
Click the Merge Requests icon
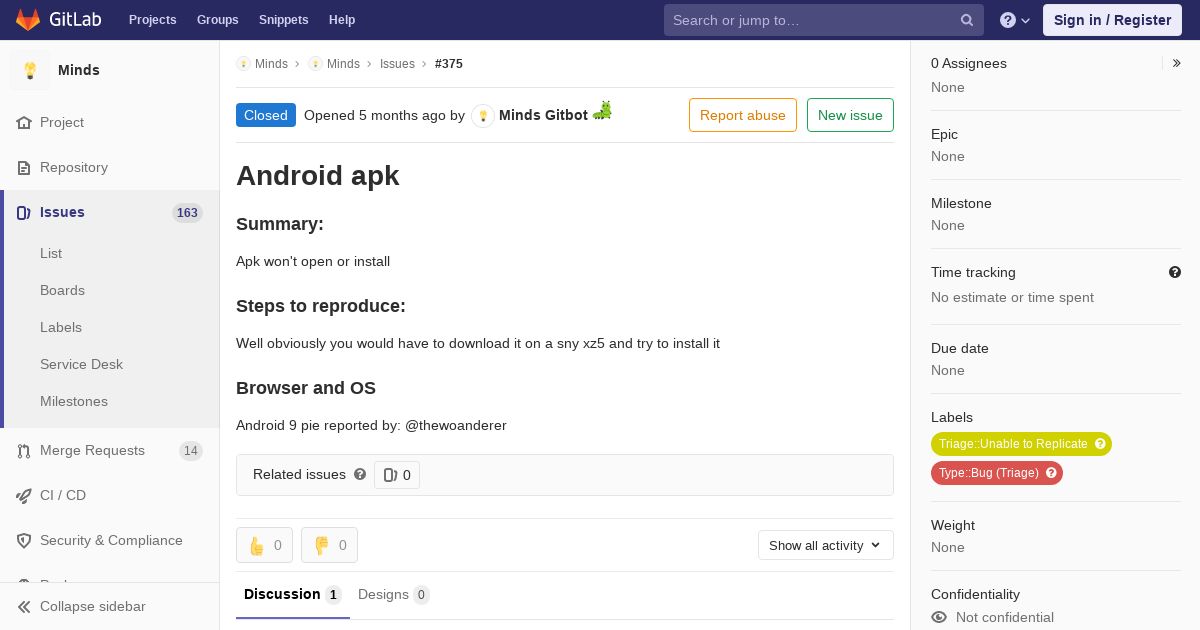tap(24, 451)
